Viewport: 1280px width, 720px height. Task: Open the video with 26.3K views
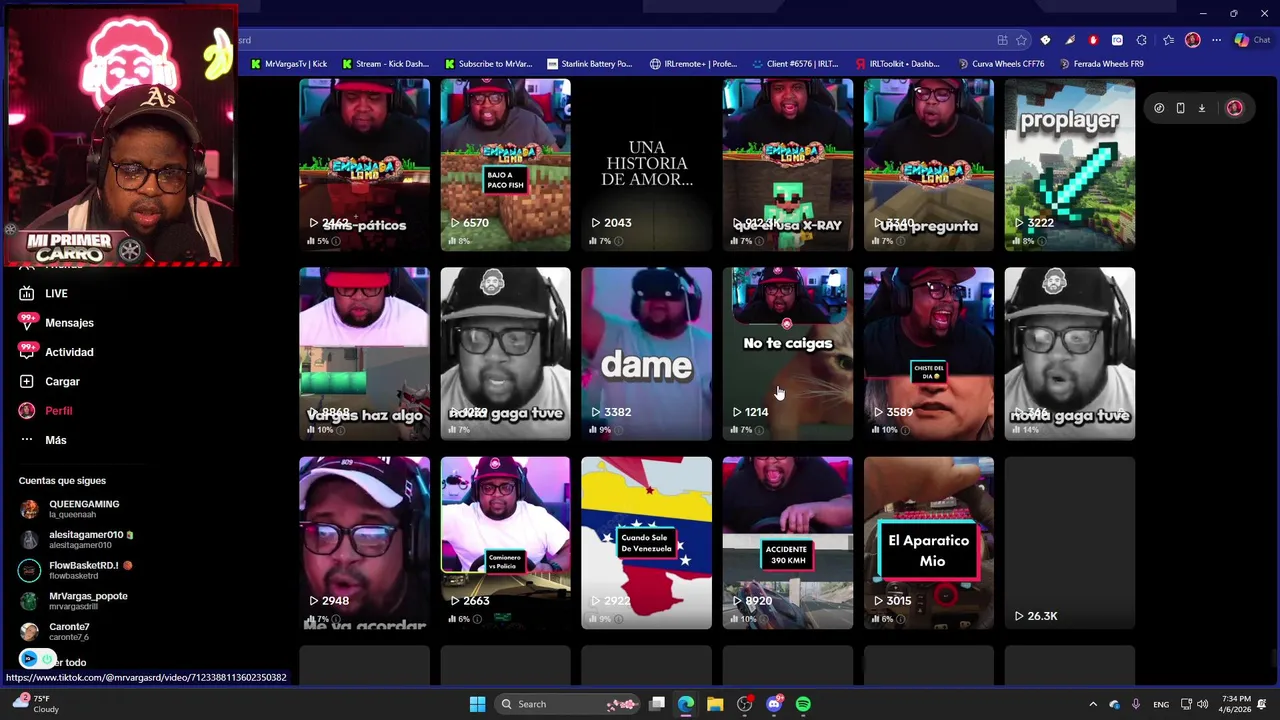1069,543
